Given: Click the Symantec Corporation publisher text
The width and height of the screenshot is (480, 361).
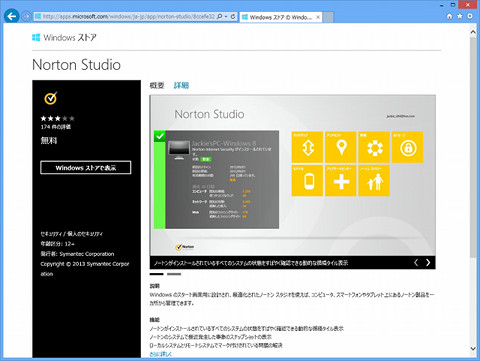Looking at the screenshot, I should point(87,254).
